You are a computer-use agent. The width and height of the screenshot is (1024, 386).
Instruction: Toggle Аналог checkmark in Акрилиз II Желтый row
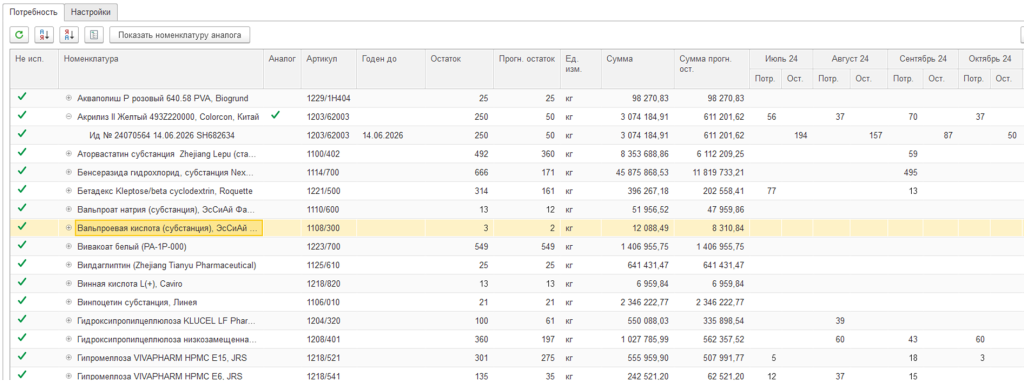[x=275, y=116]
